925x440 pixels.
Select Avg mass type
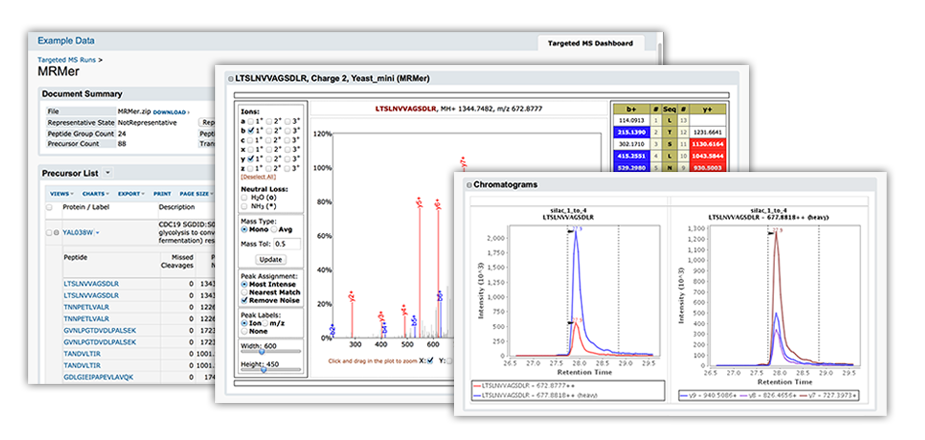coord(274,229)
